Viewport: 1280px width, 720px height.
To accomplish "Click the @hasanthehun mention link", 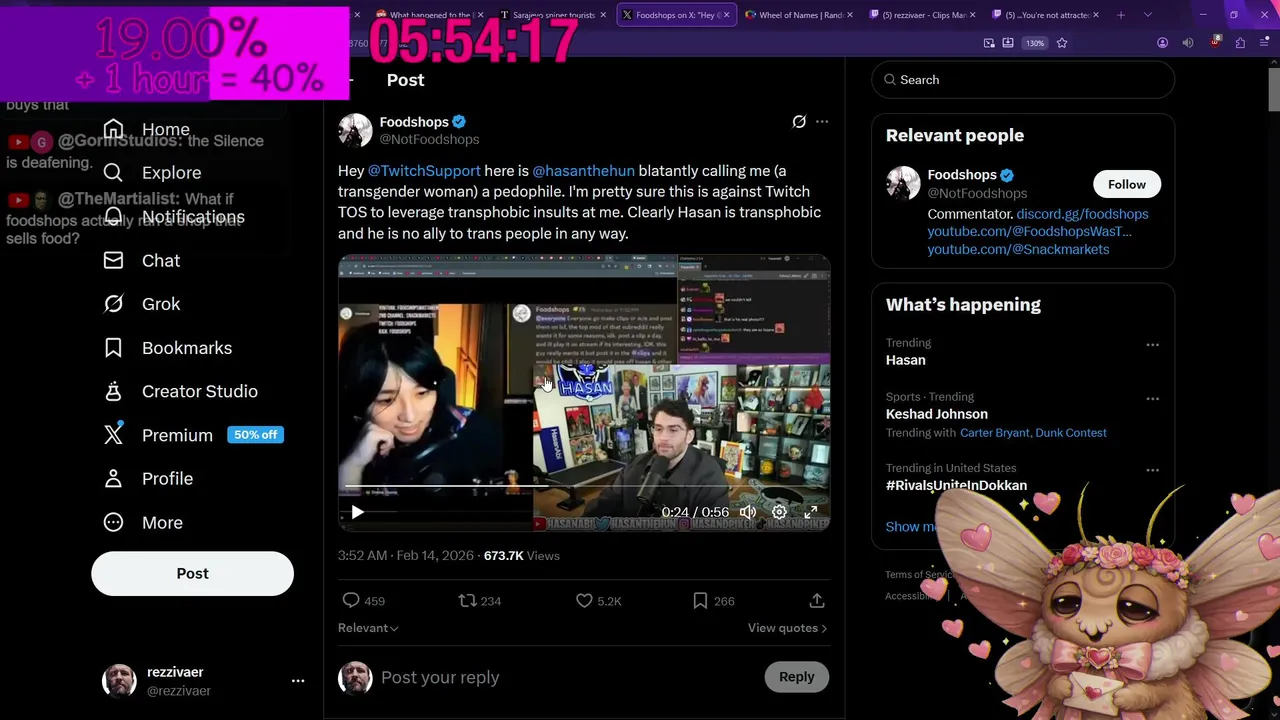I will point(584,171).
